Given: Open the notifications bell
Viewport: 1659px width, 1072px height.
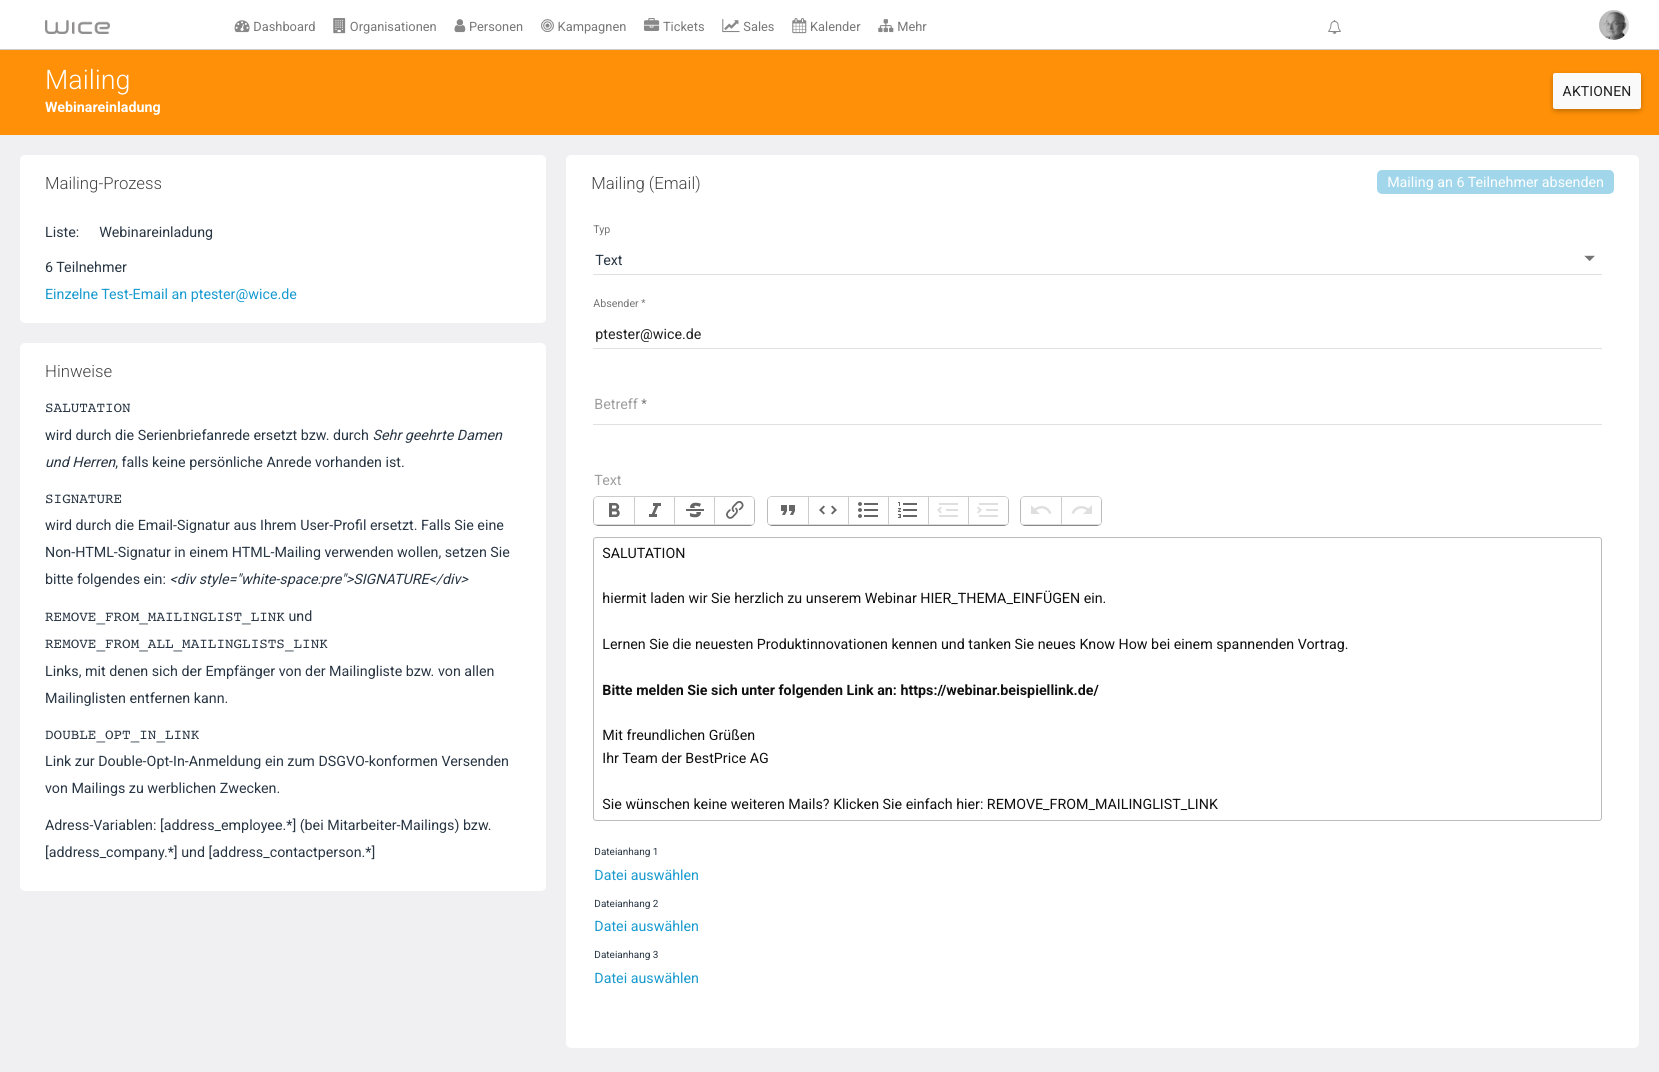Looking at the screenshot, I should pyautogui.click(x=1334, y=27).
